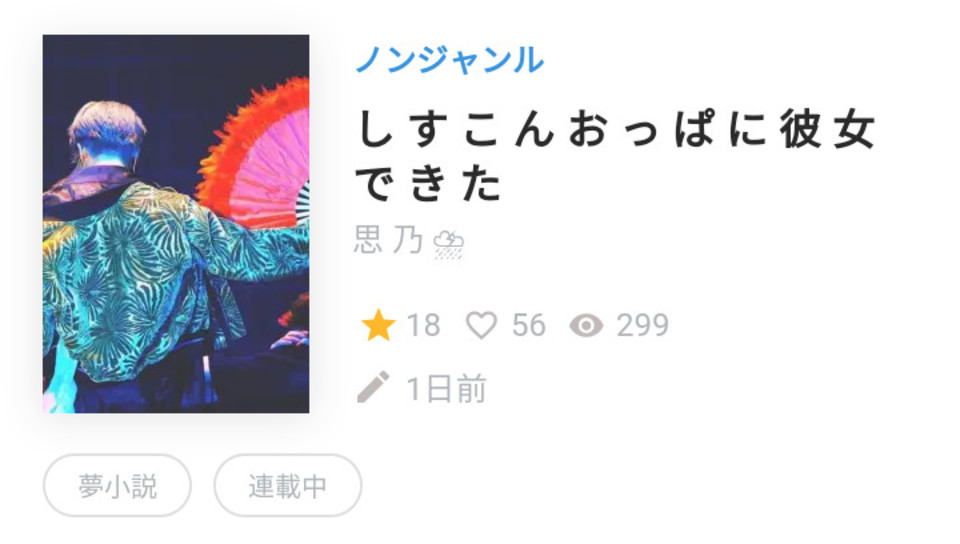Open the ノンジャンル genre link
This screenshot has height=544, width=960.
(450, 60)
